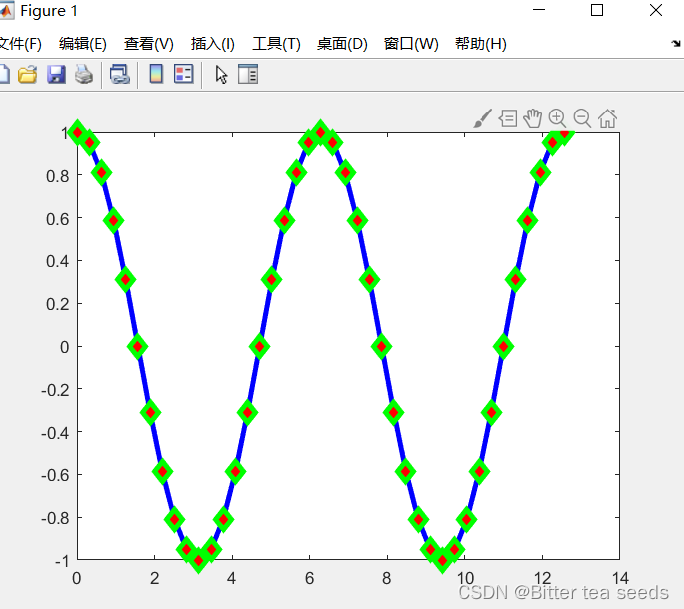Click the New Figure toolbar icon
The width and height of the screenshot is (684, 609).
(4, 74)
